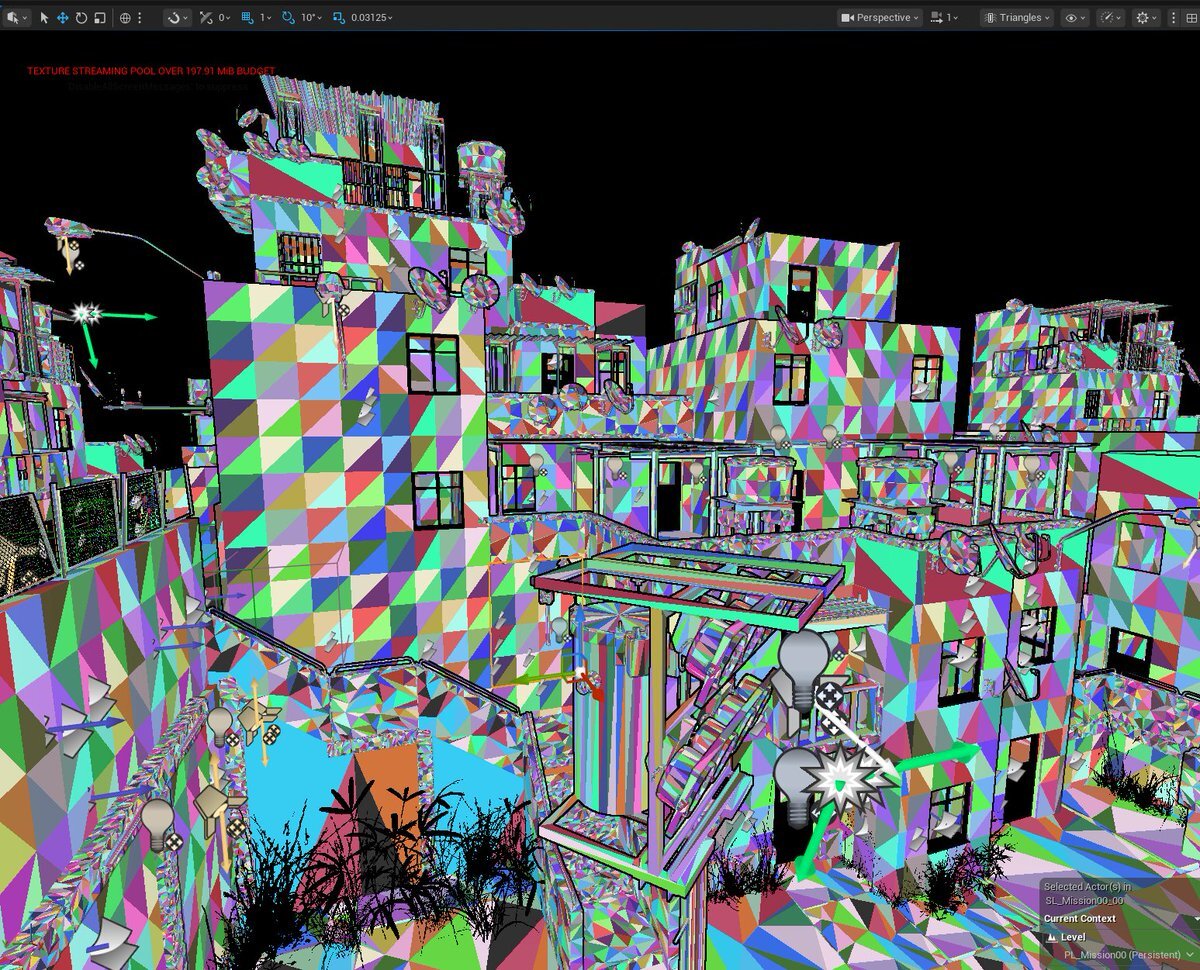Open the viewport settings gear menu
Image resolution: width=1200 pixels, height=970 pixels.
click(x=1145, y=18)
